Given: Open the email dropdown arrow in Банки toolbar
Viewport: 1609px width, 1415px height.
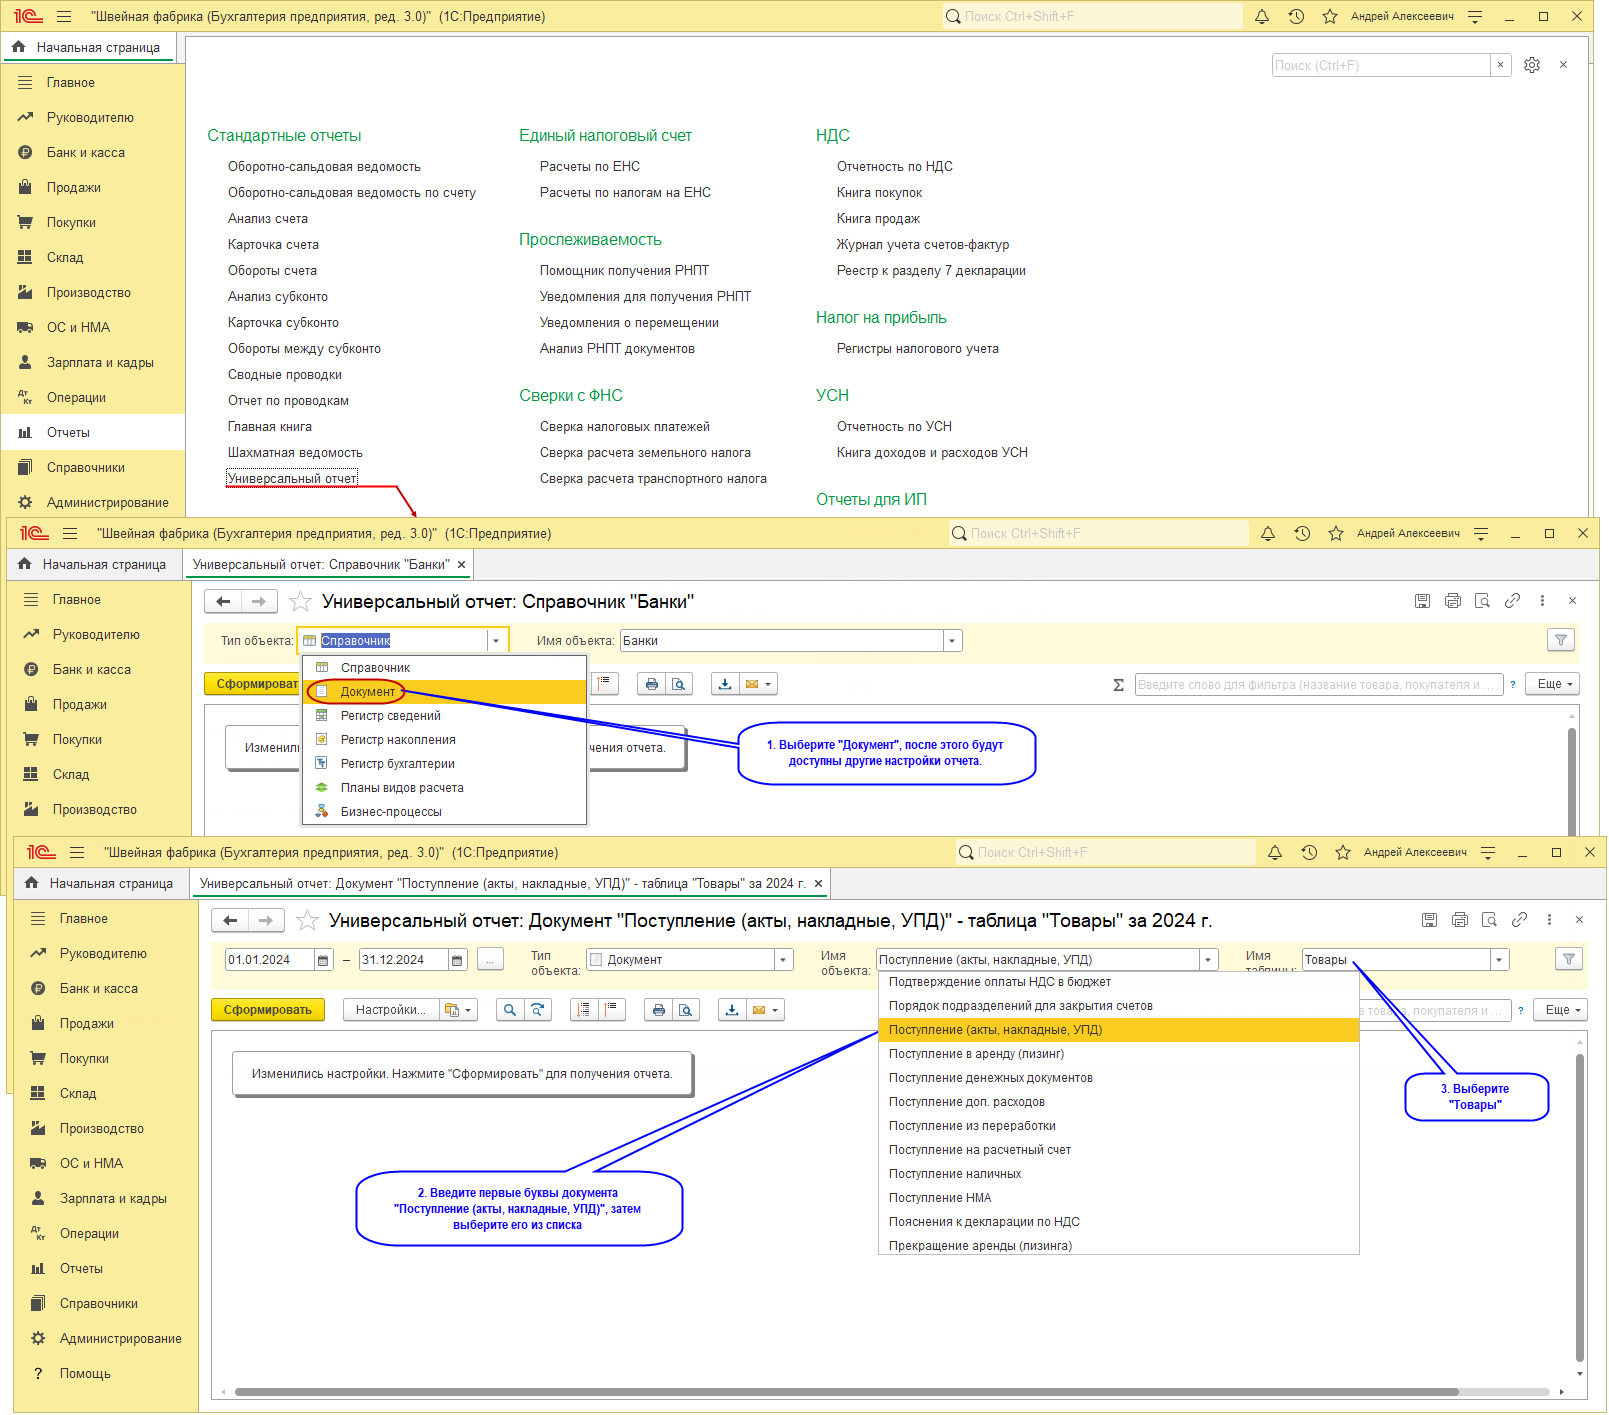Looking at the screenshot, I should [x=768, y=684].
